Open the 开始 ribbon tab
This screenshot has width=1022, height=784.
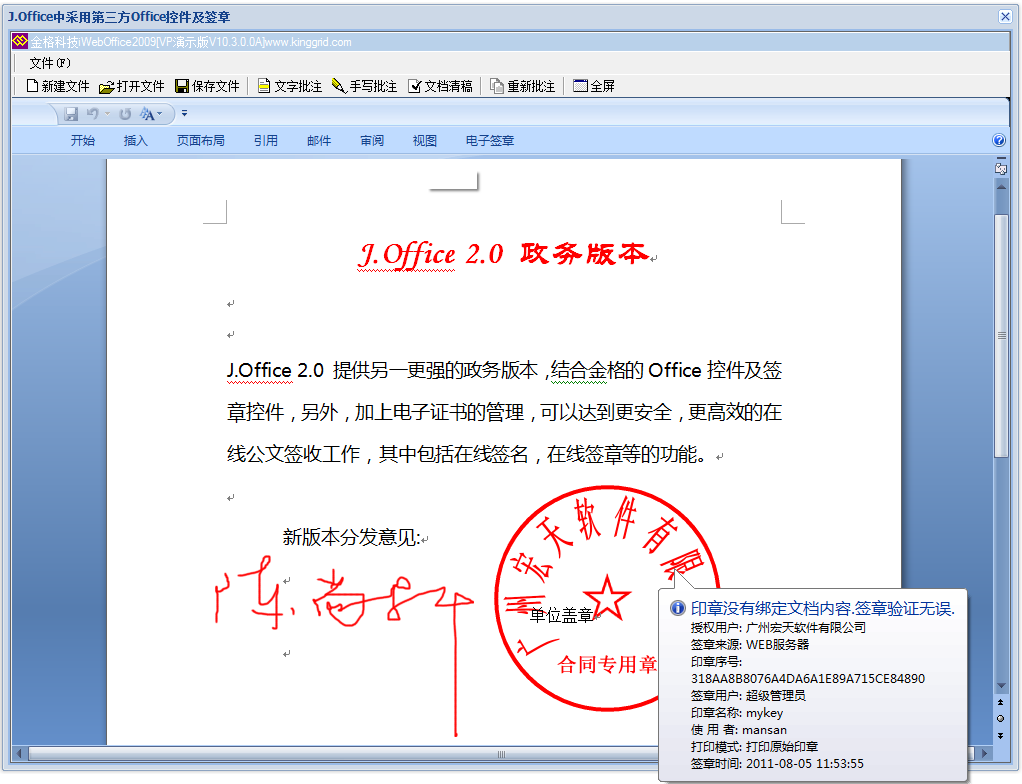(83, 140)
